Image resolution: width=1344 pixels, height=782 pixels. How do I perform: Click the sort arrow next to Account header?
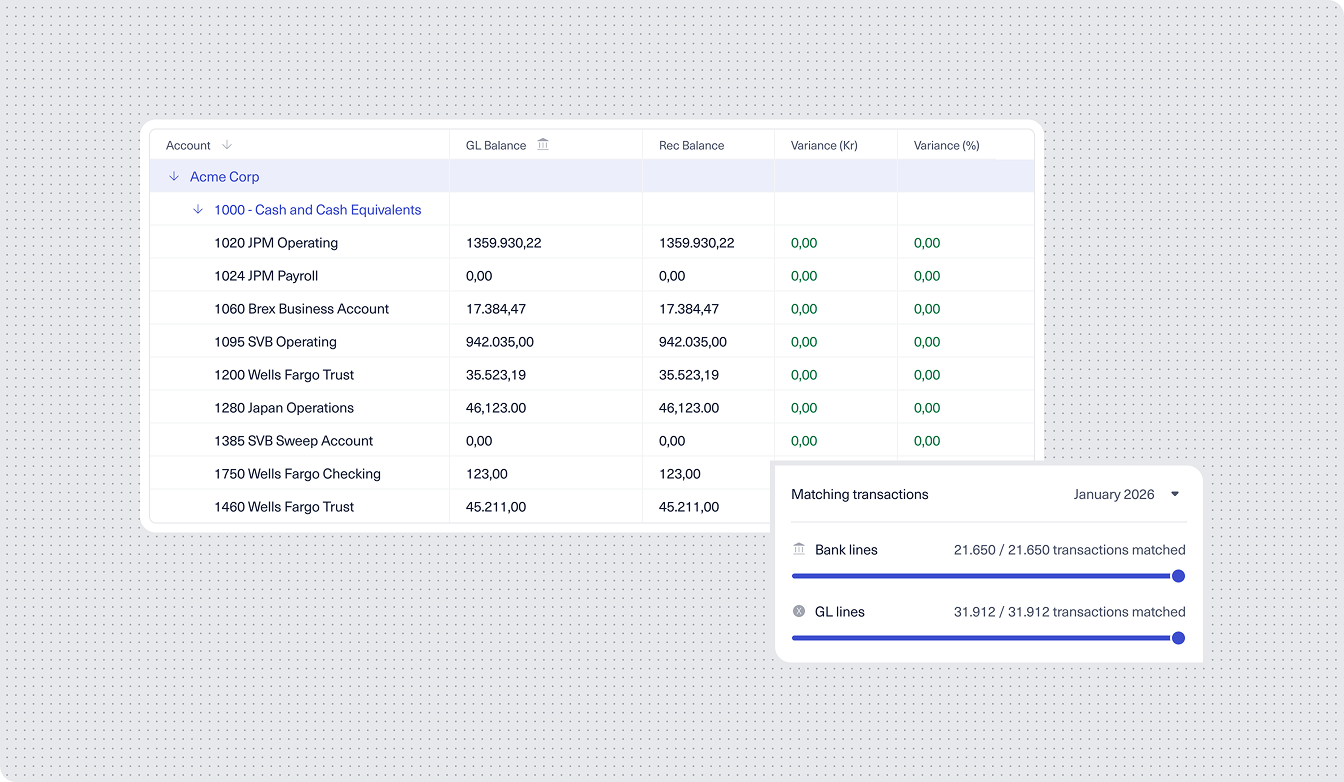[227, 145]
